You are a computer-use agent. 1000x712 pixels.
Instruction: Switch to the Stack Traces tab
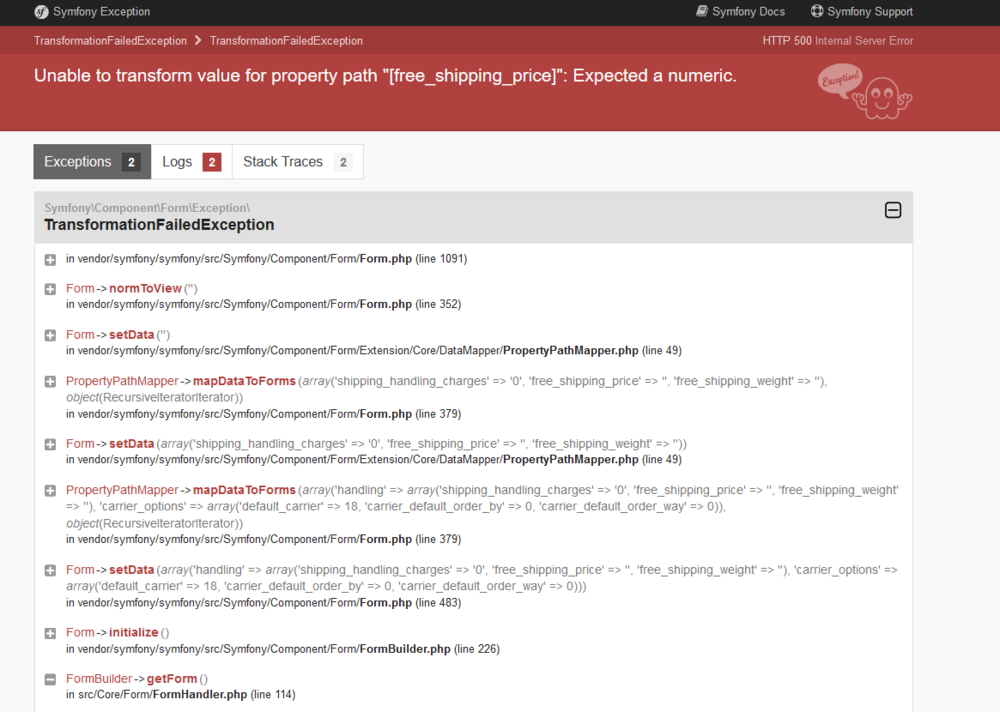point(284,161)
